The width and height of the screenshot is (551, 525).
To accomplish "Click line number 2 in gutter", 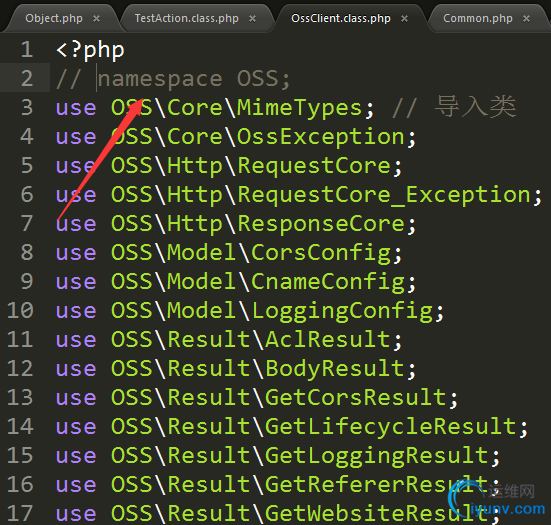I will (x=27, y=78).
